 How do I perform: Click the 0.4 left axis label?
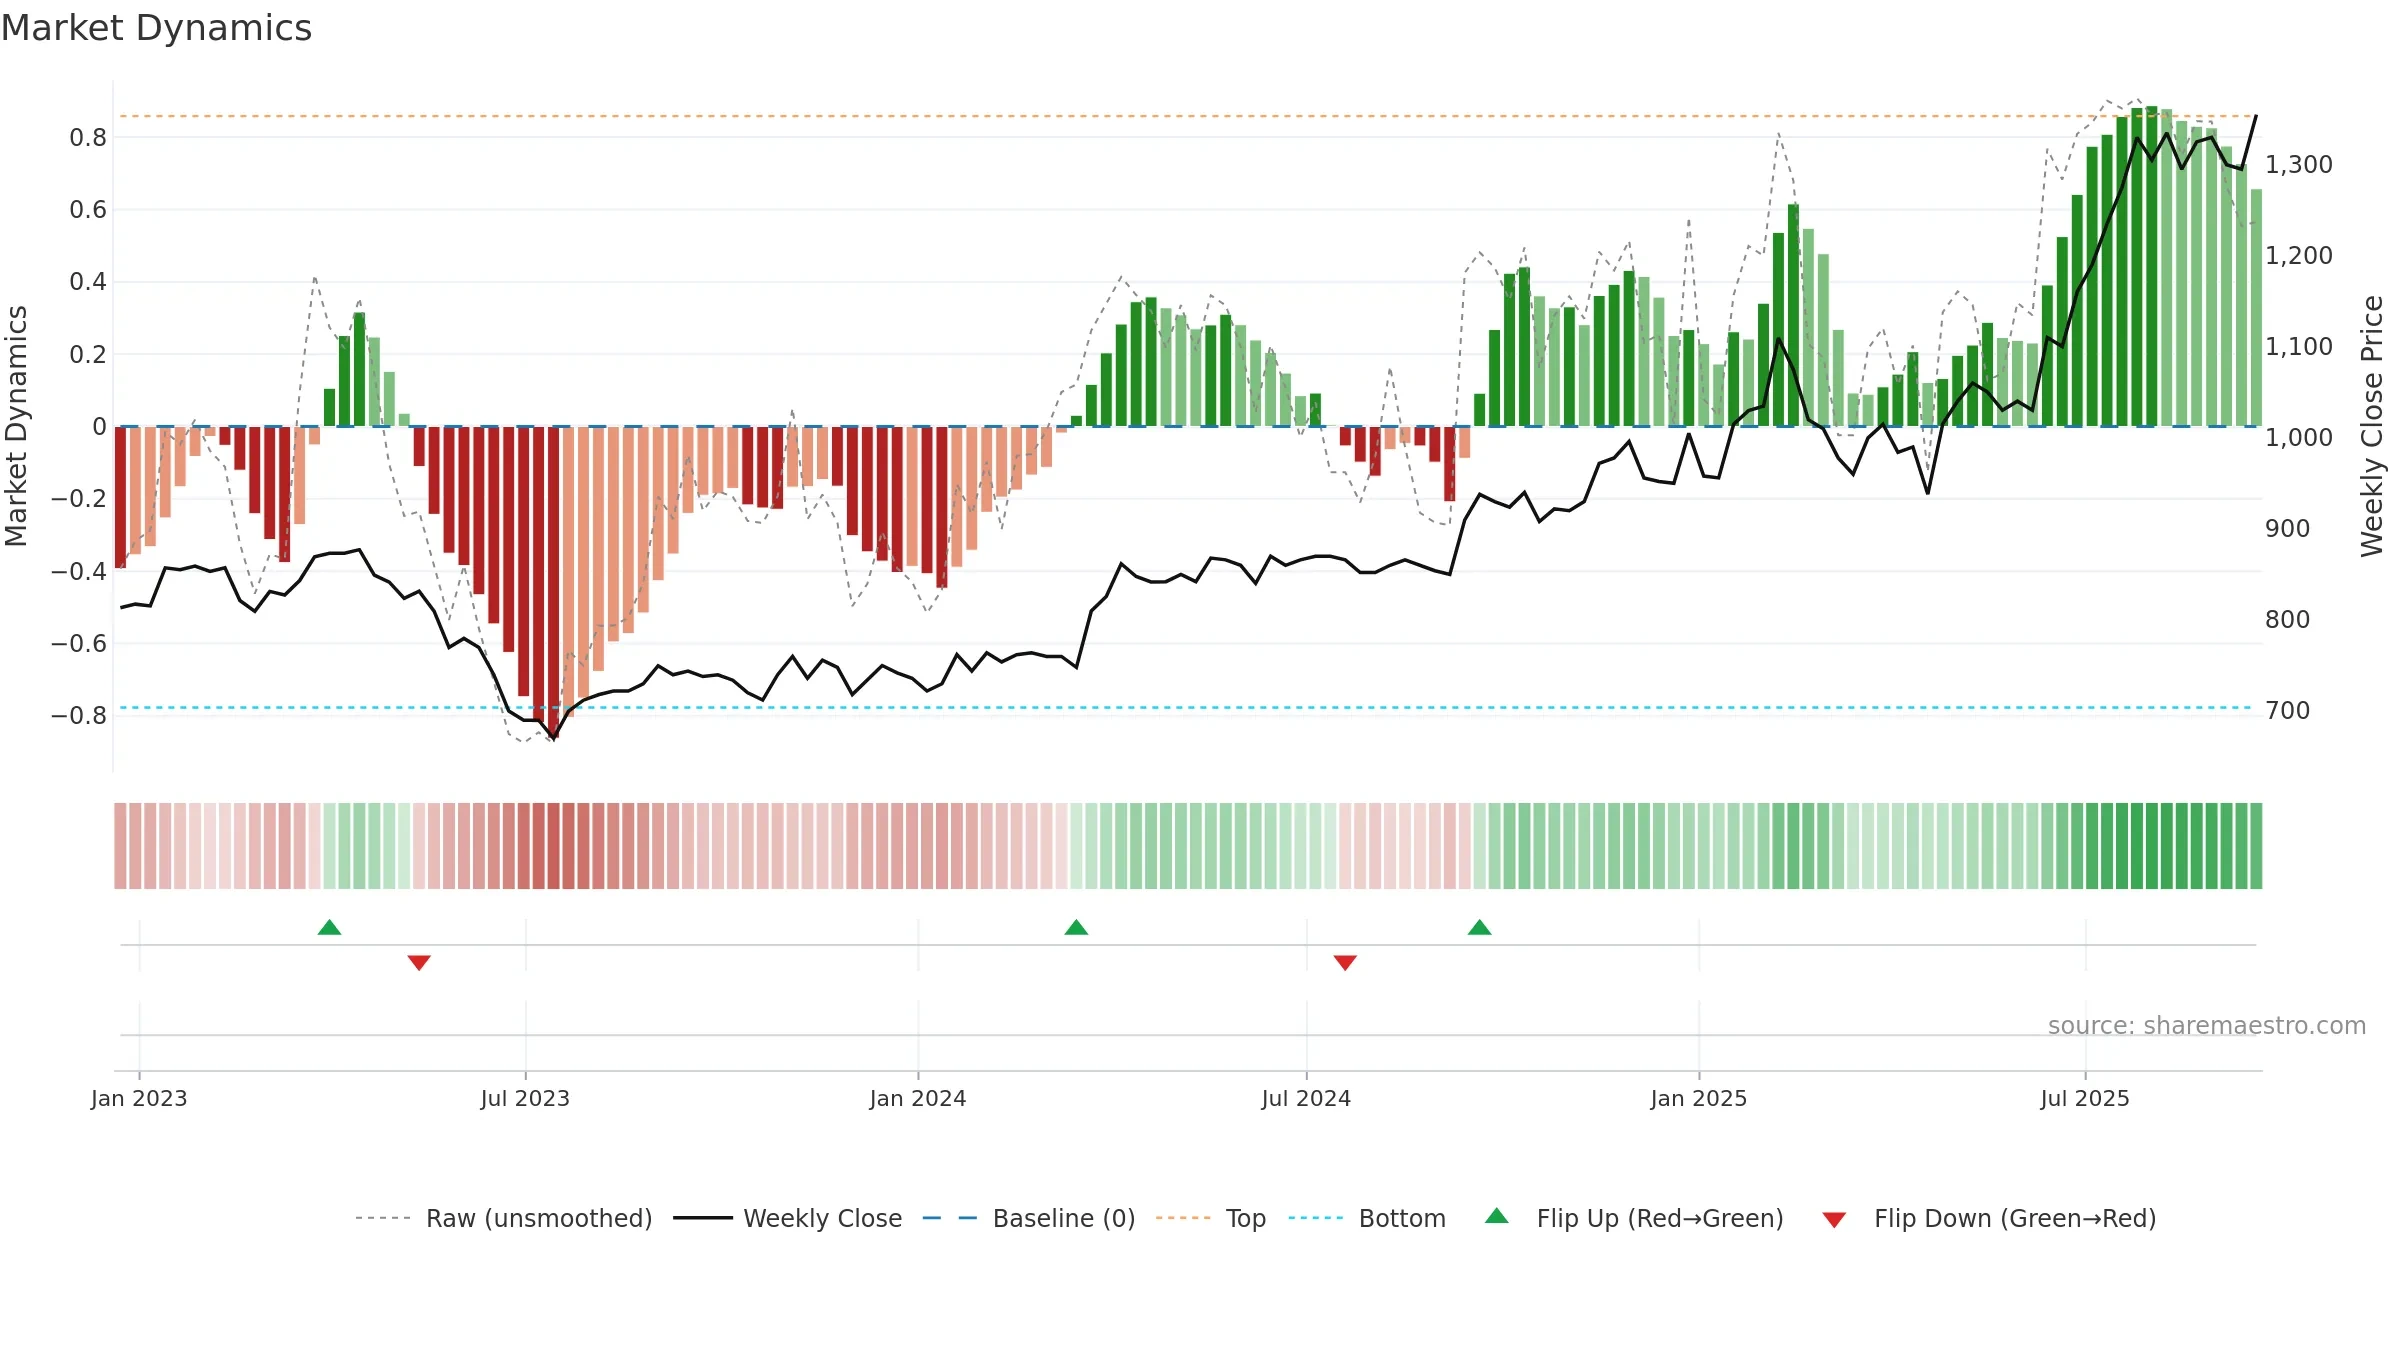click(88, 281)
